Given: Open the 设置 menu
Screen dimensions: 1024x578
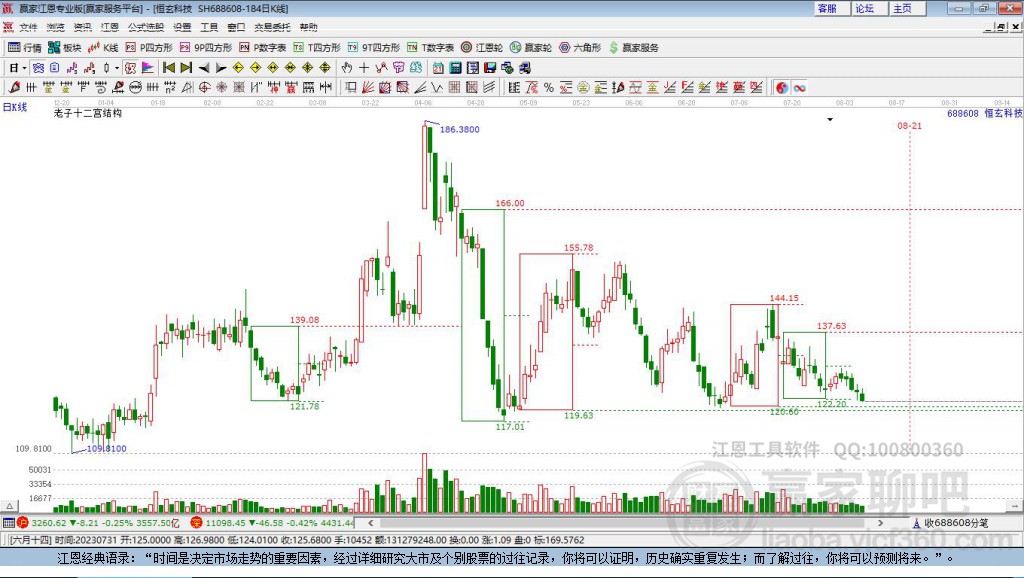Looking at the screenshot, I should [182, 27].
